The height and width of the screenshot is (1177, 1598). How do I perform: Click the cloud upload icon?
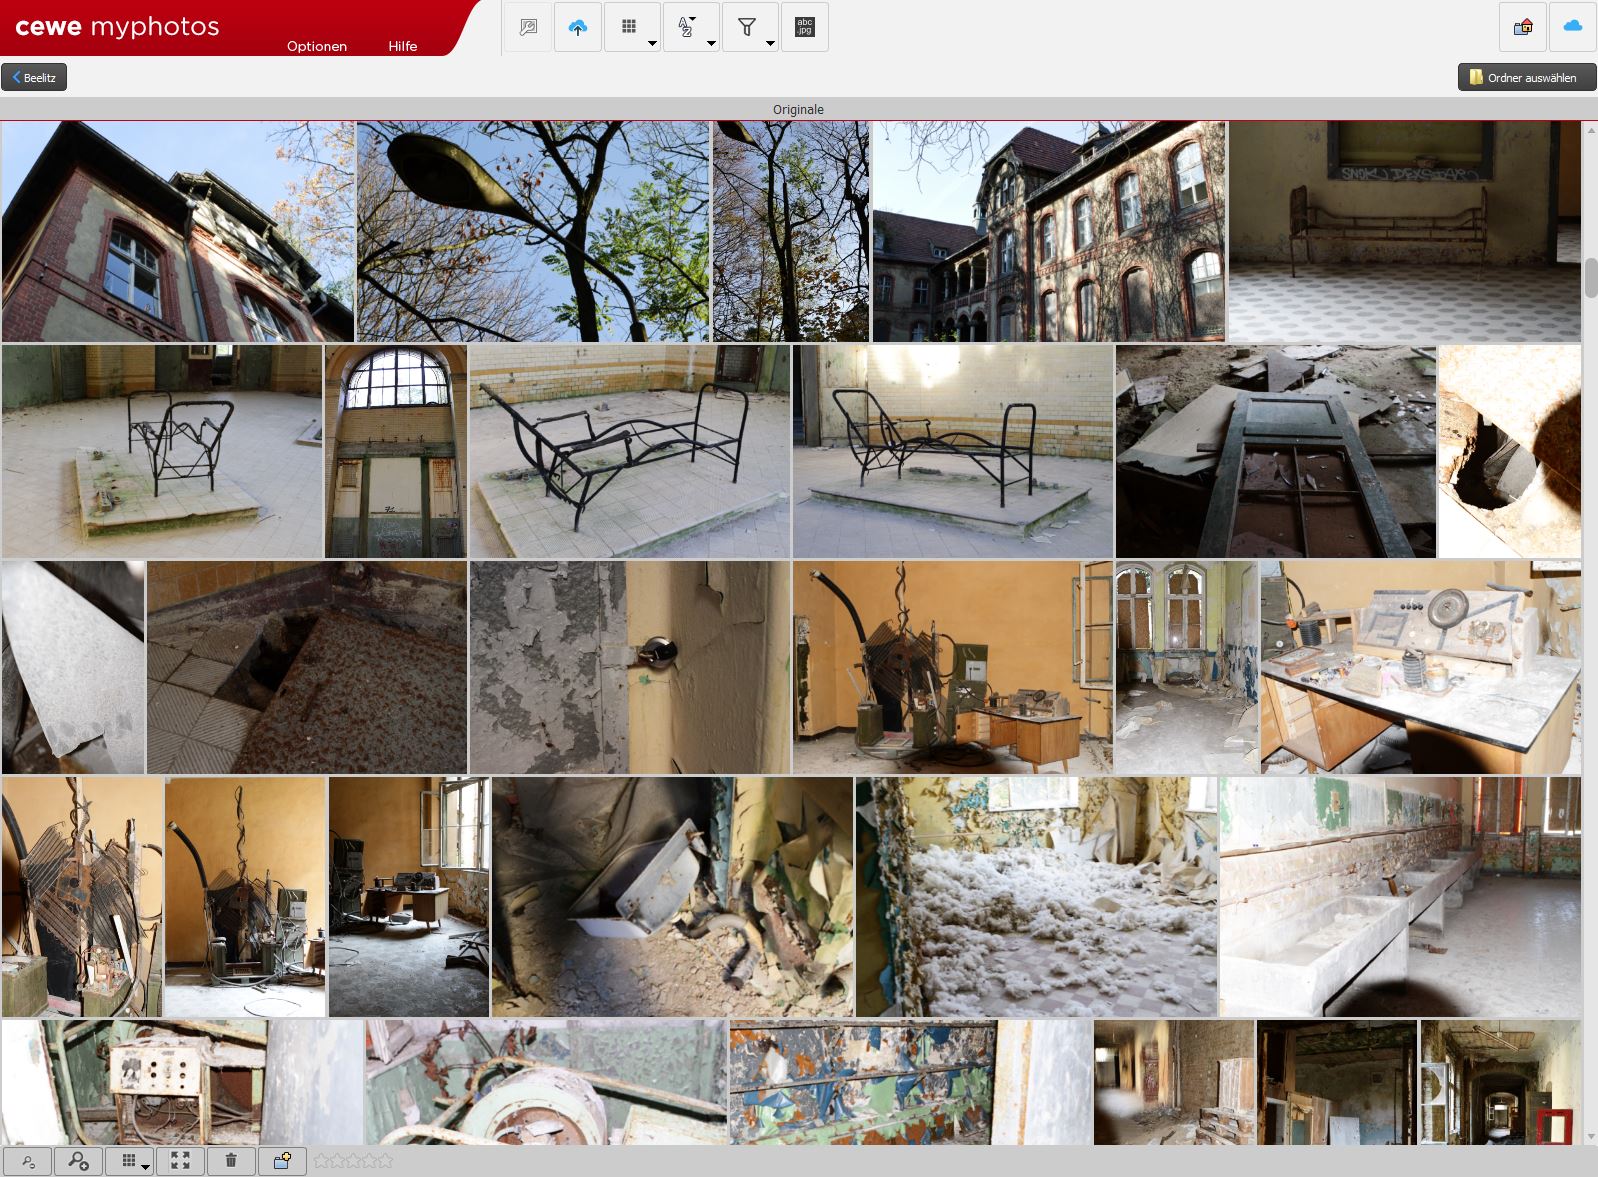click(x=577, y=28)
